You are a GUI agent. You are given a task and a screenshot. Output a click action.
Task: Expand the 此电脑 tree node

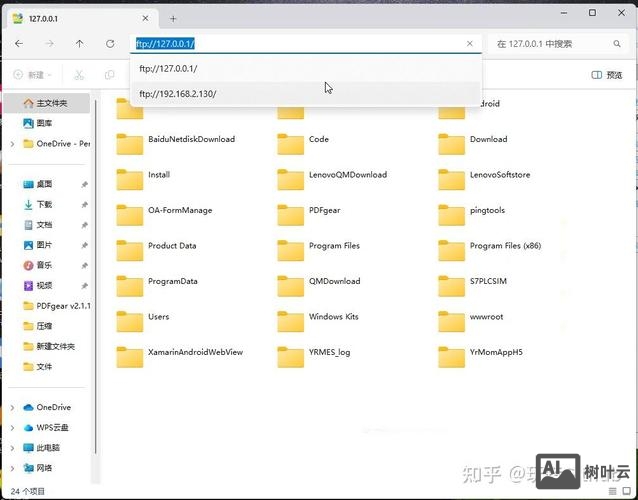tap(12, 447)
